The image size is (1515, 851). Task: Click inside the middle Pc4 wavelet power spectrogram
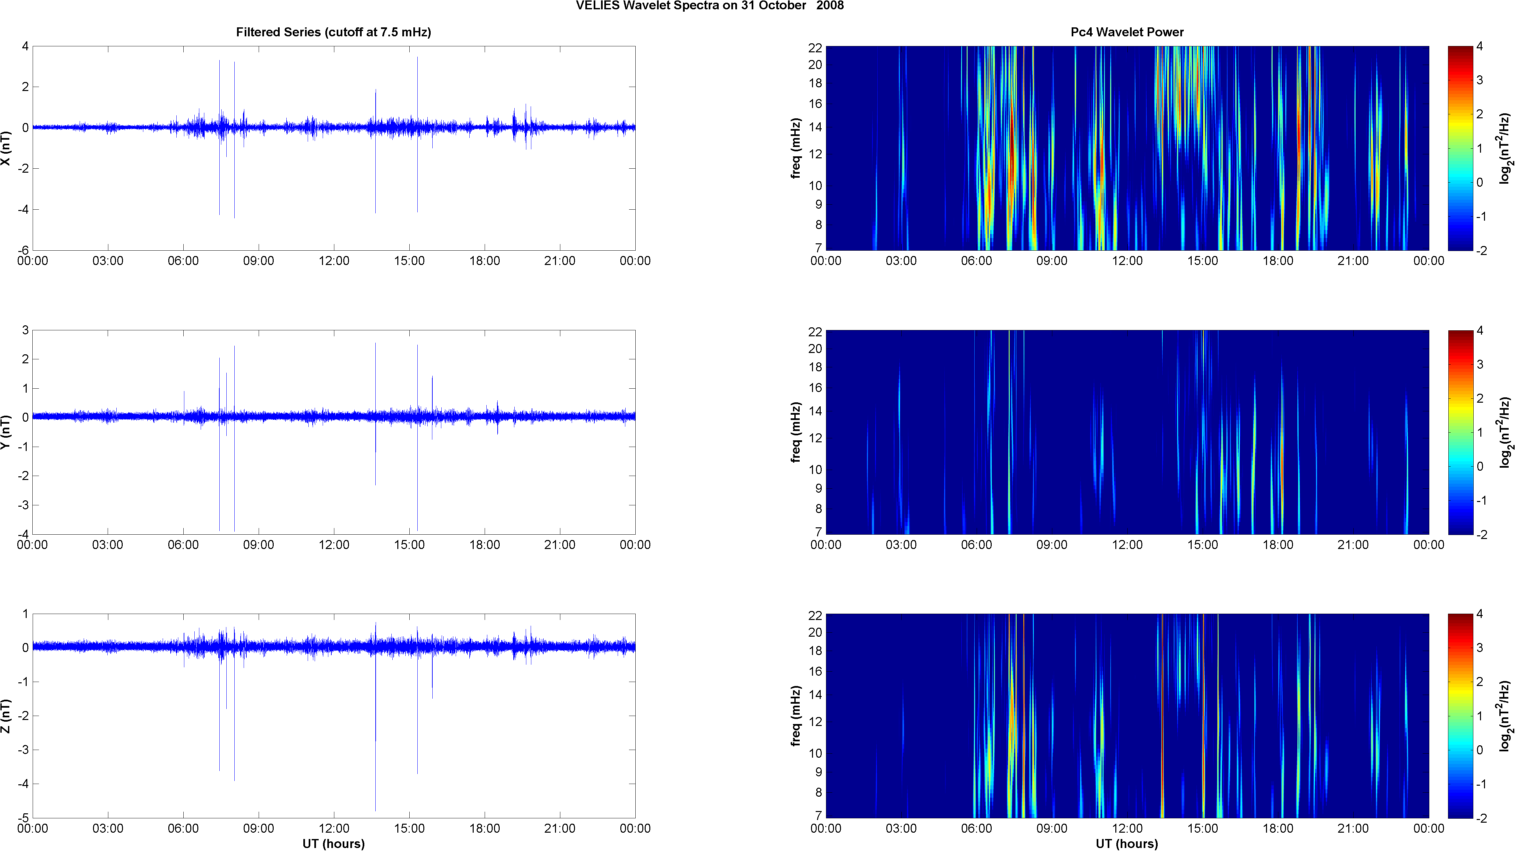1127,432
